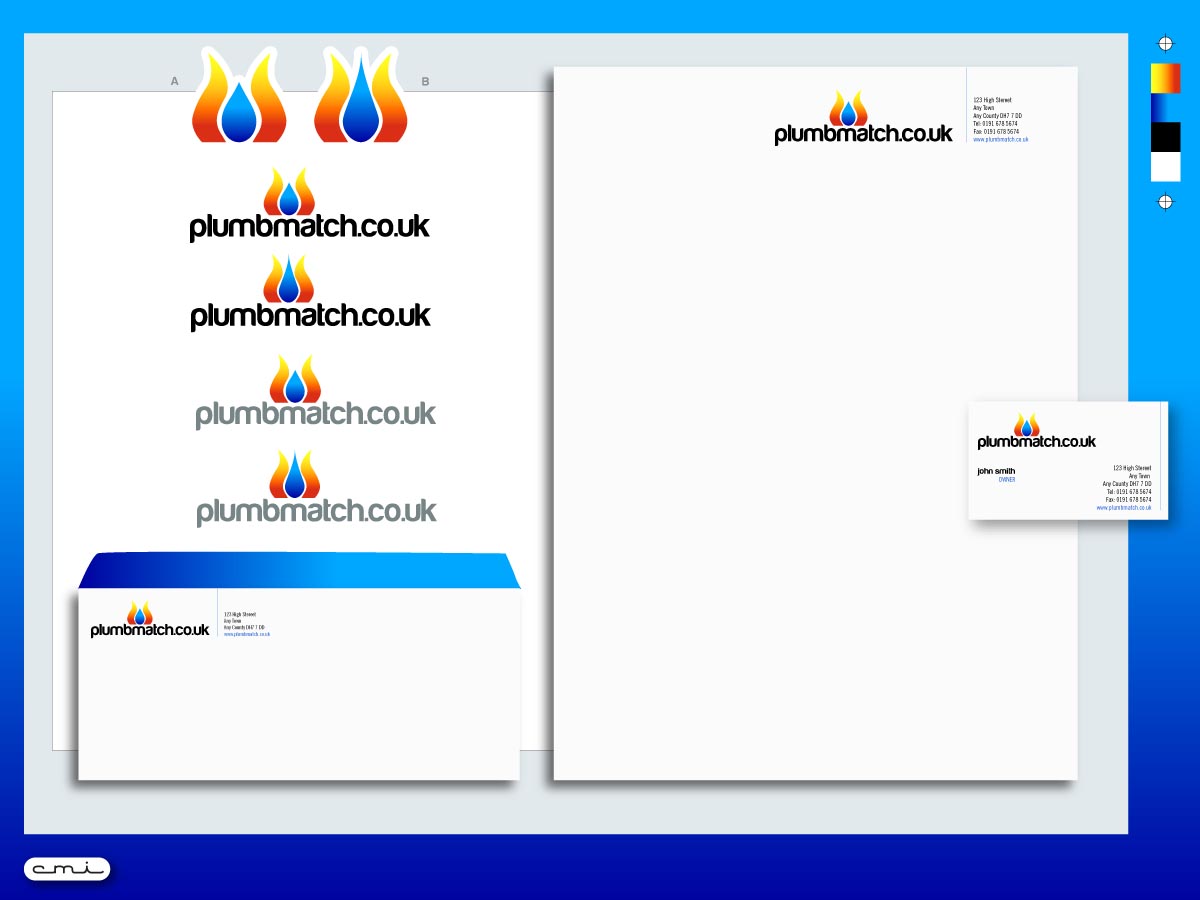Click the cmi logo at bottom left

[68, 869]
